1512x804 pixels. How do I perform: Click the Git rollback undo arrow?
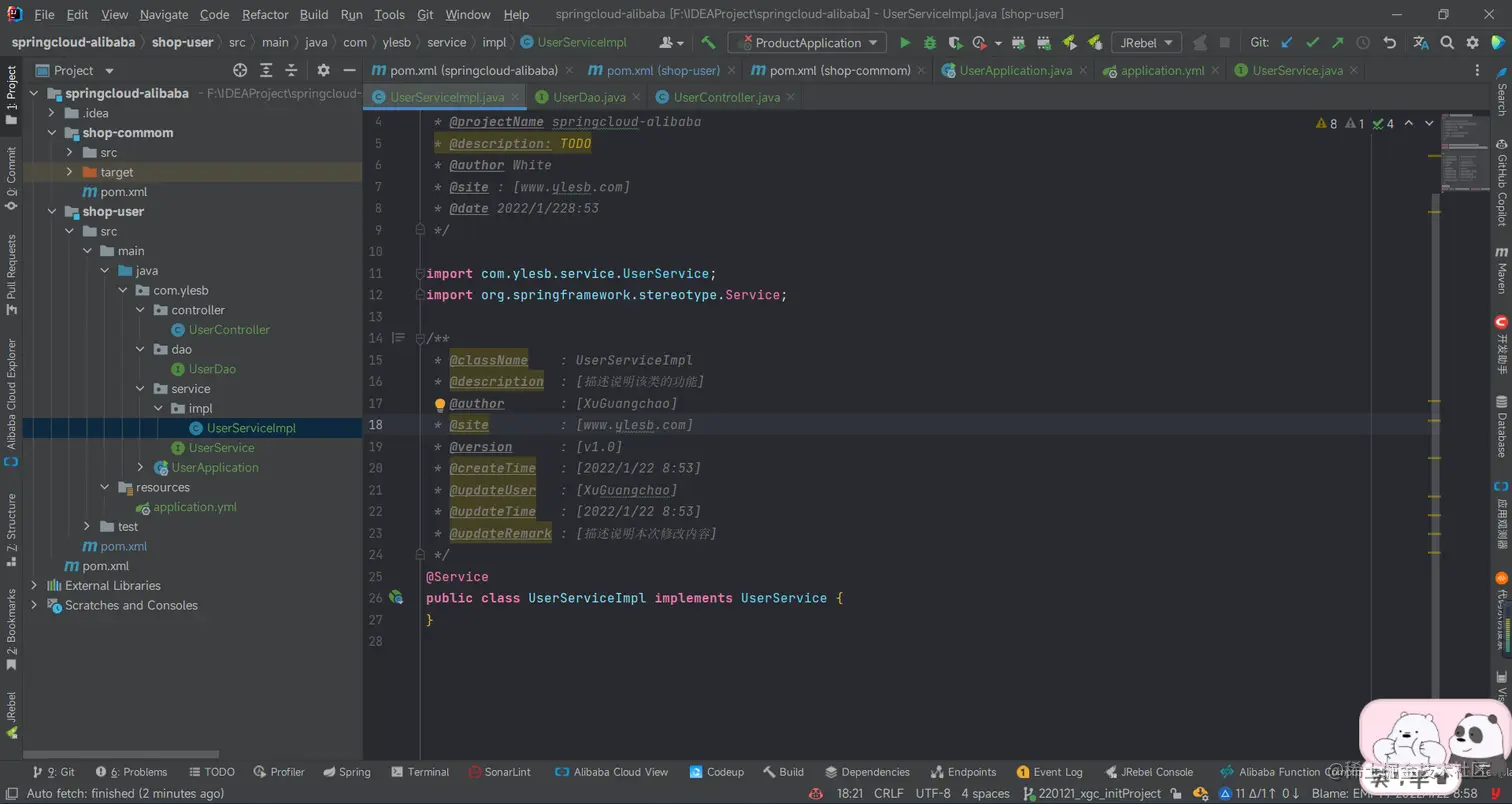(1389, 43)
